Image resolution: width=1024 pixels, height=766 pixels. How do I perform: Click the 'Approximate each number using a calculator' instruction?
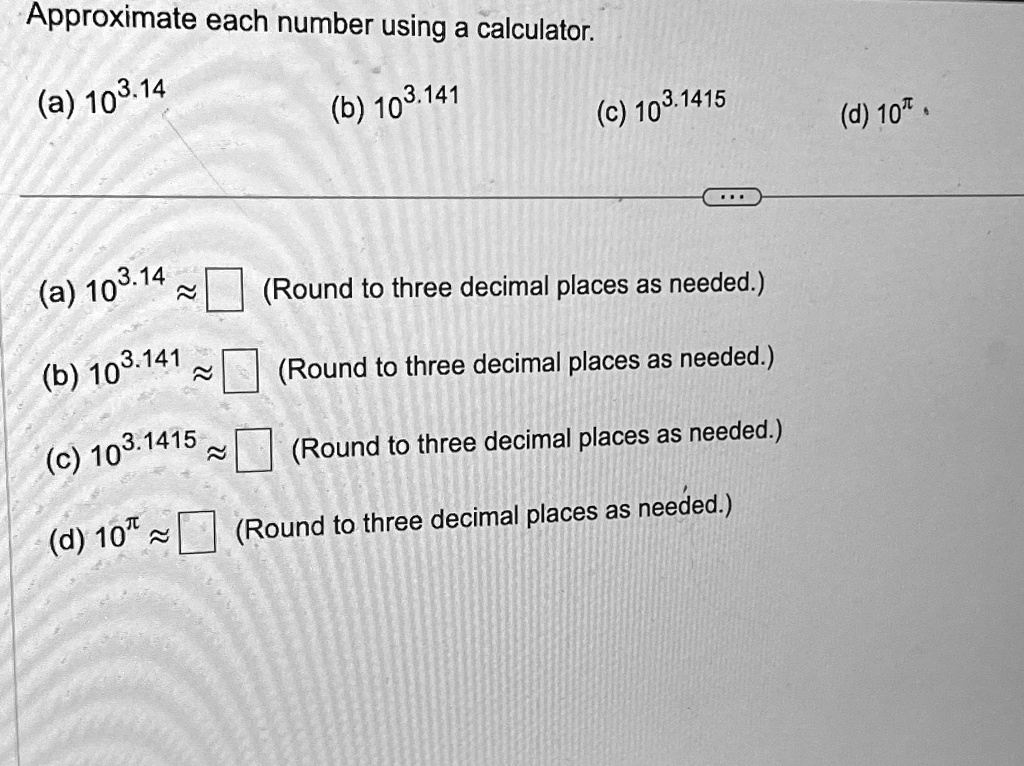(x=311, y=24)
